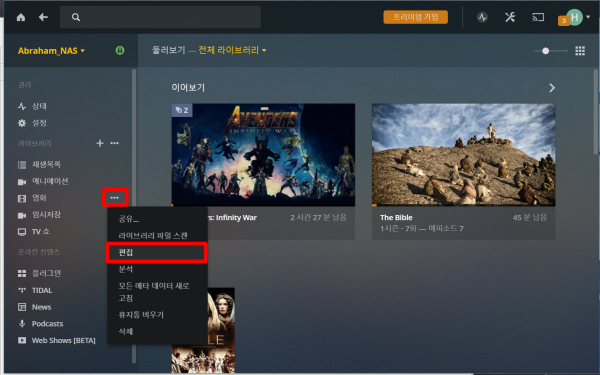Click the Podcasts microphone icon
The image size is (600, 375).
coord(22,324)
